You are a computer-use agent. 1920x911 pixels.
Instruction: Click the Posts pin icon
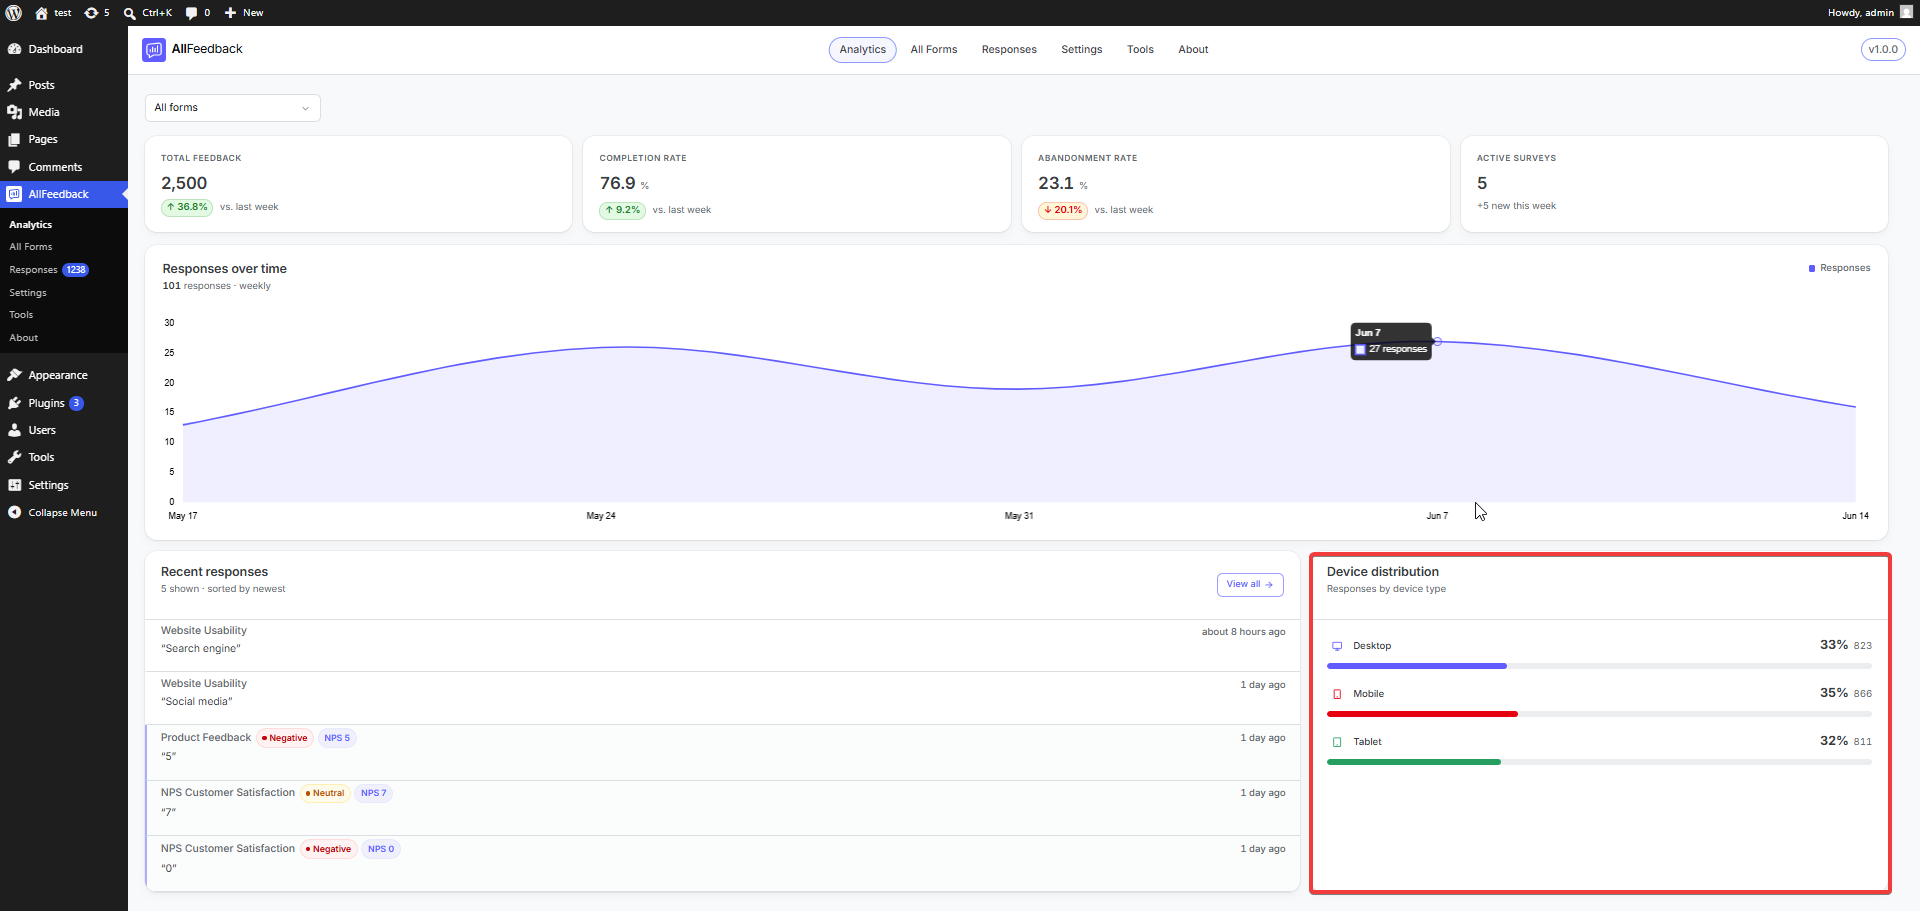(15, 85)
